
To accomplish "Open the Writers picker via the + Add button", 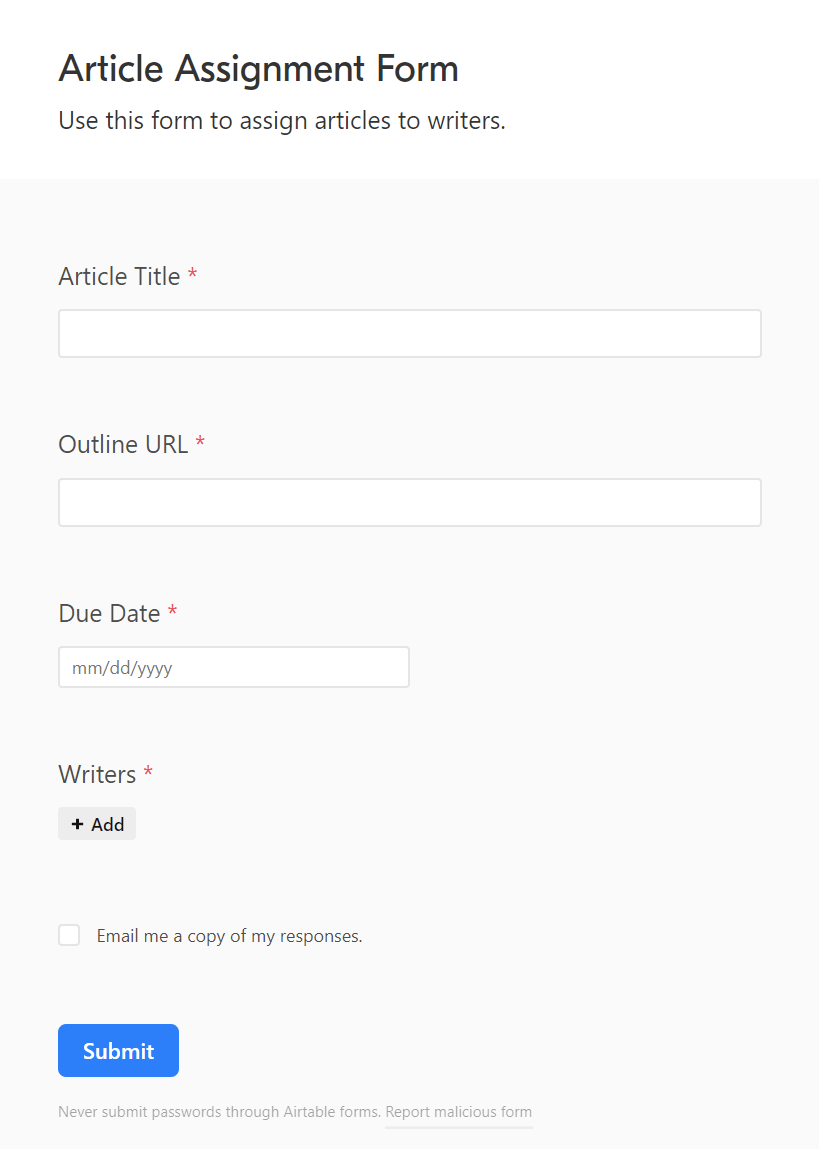I will (96, 823).
